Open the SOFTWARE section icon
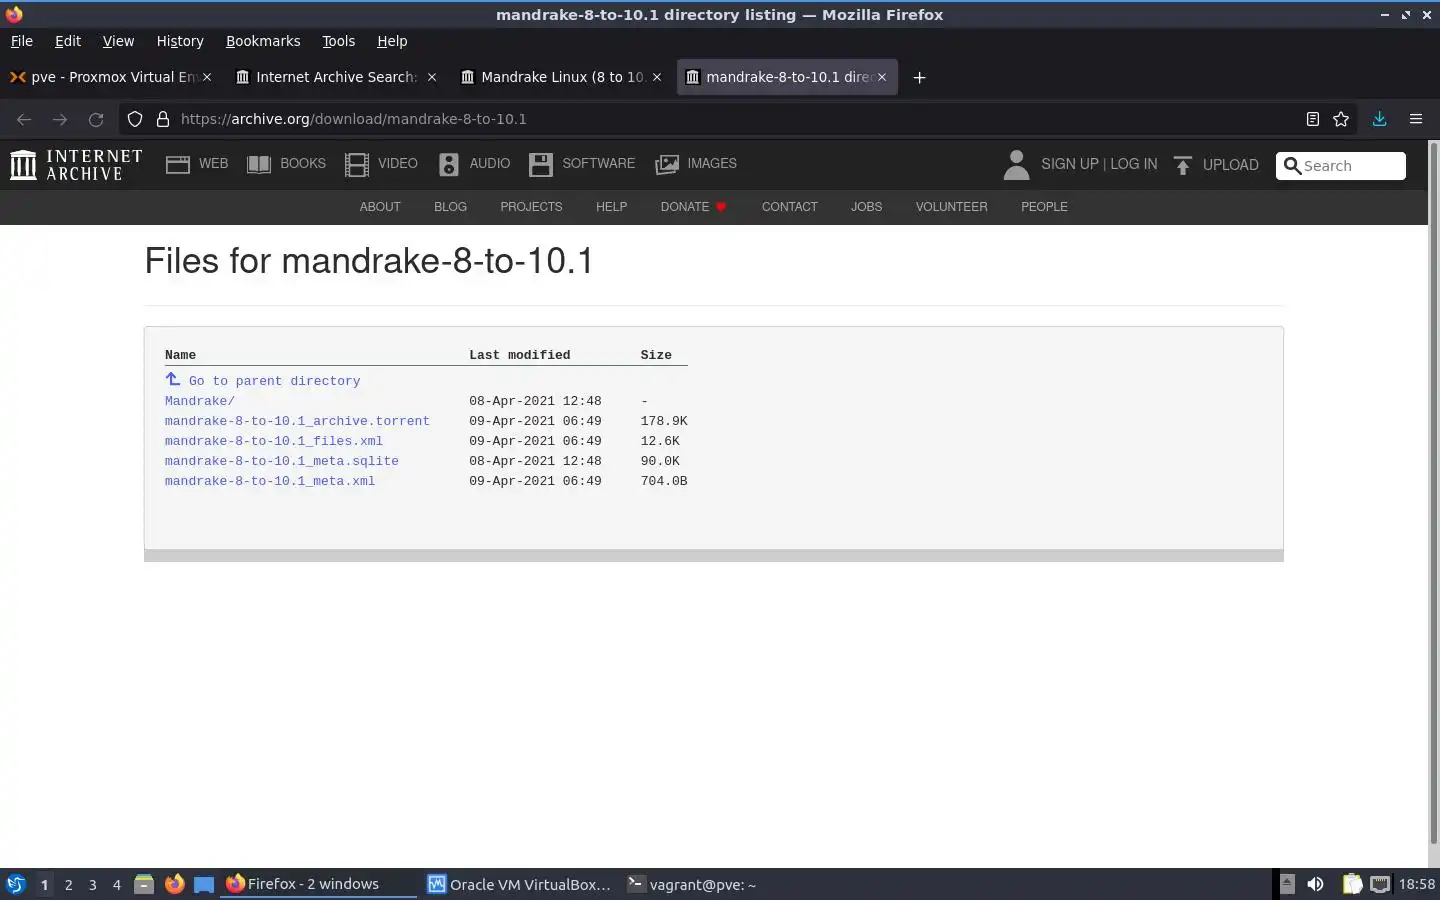1440x900 pixels. [541, 164]
